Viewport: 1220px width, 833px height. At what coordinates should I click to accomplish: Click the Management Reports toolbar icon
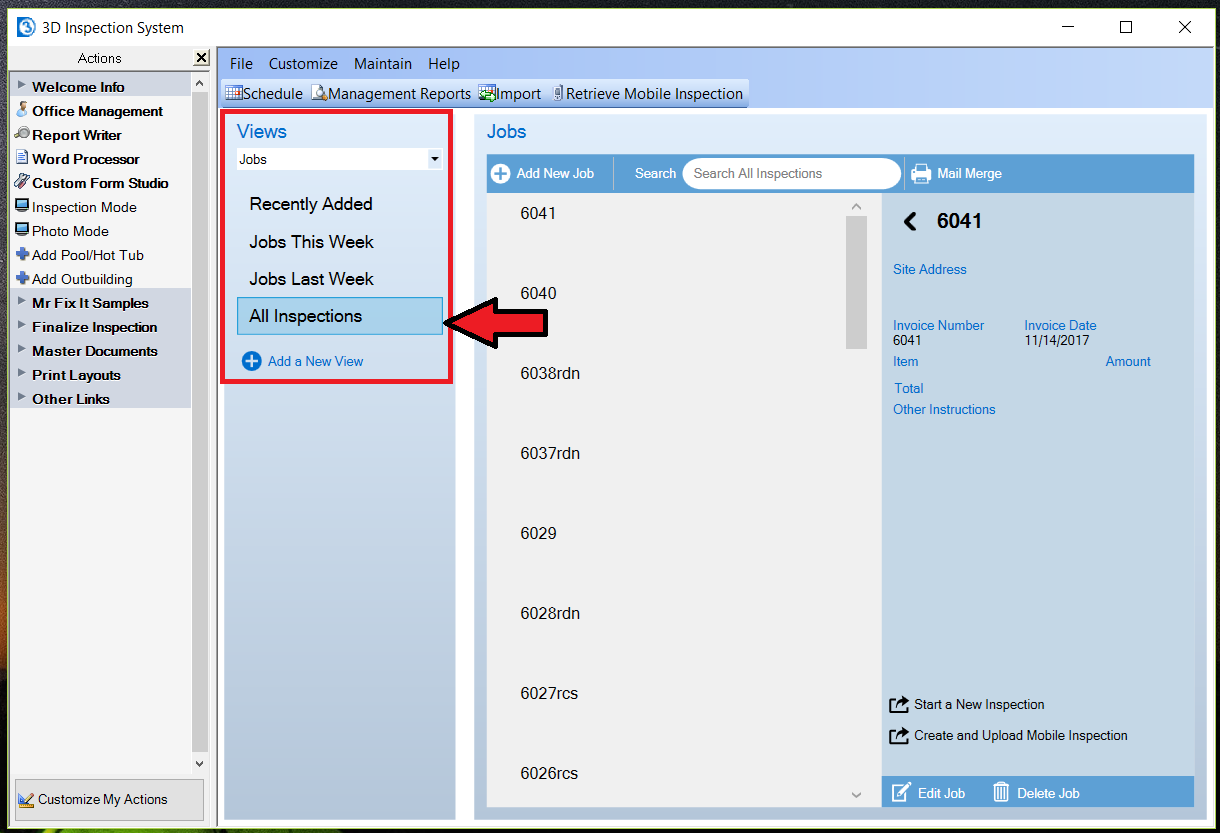[x=319, y=93]
